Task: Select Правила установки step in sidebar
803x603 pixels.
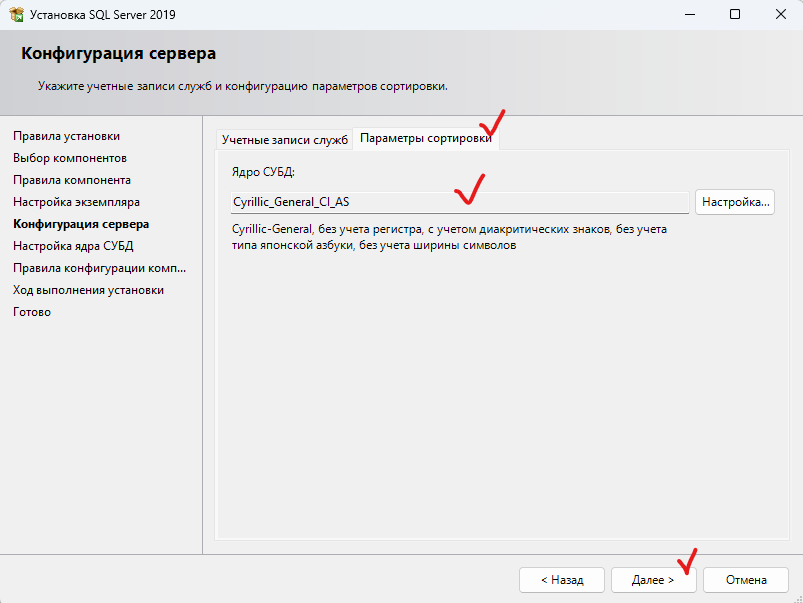Action: [x=67, y=136]
